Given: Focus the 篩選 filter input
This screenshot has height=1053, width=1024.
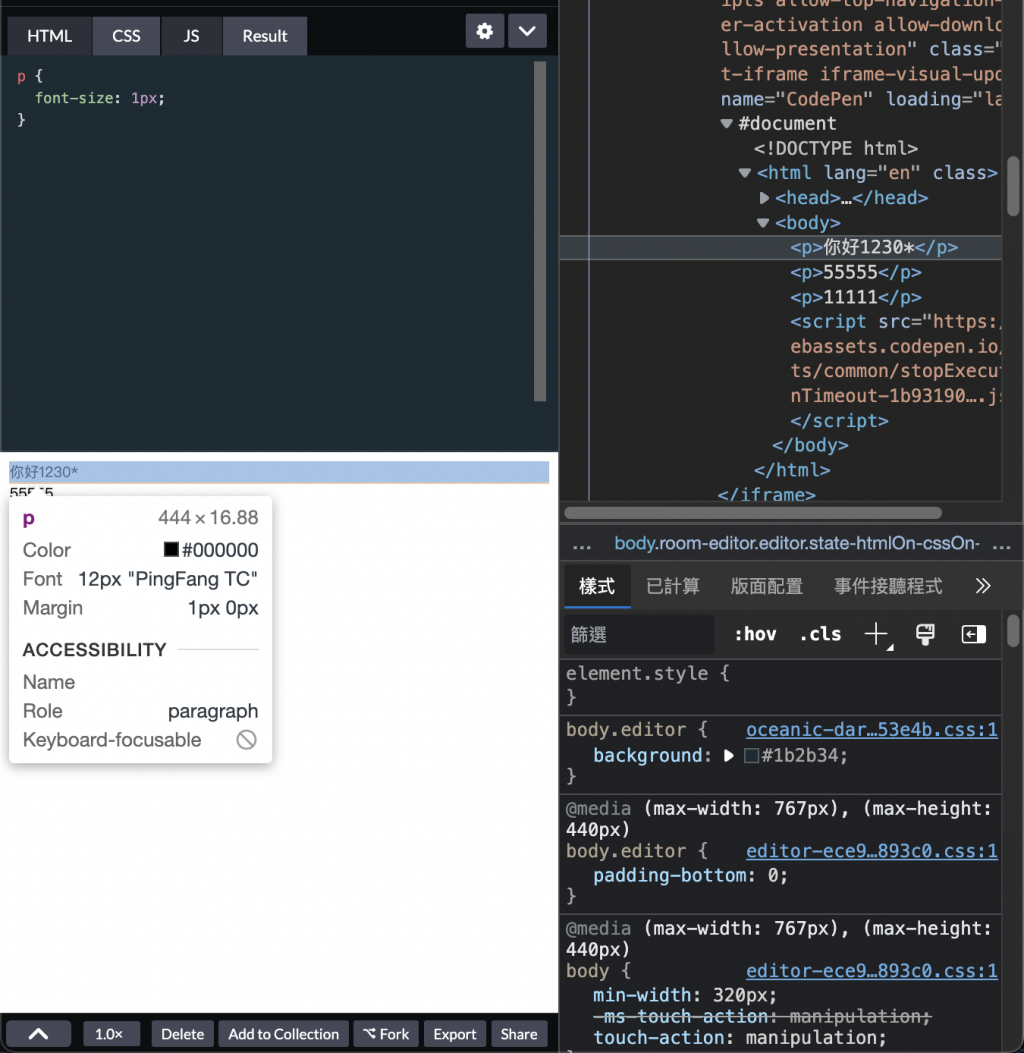Looking at the screenshot, I should coord(639,635).
